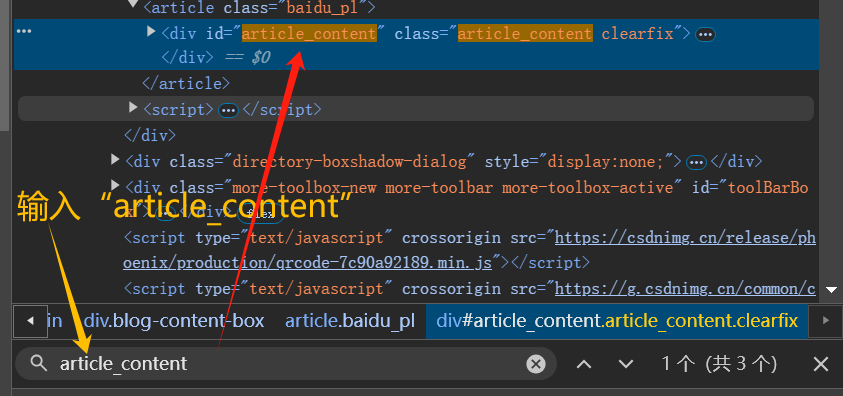Show collapsed content of directory-boxshadow-dialog div
This screenshot has width=843, height=396.
[x=697, y=162]
